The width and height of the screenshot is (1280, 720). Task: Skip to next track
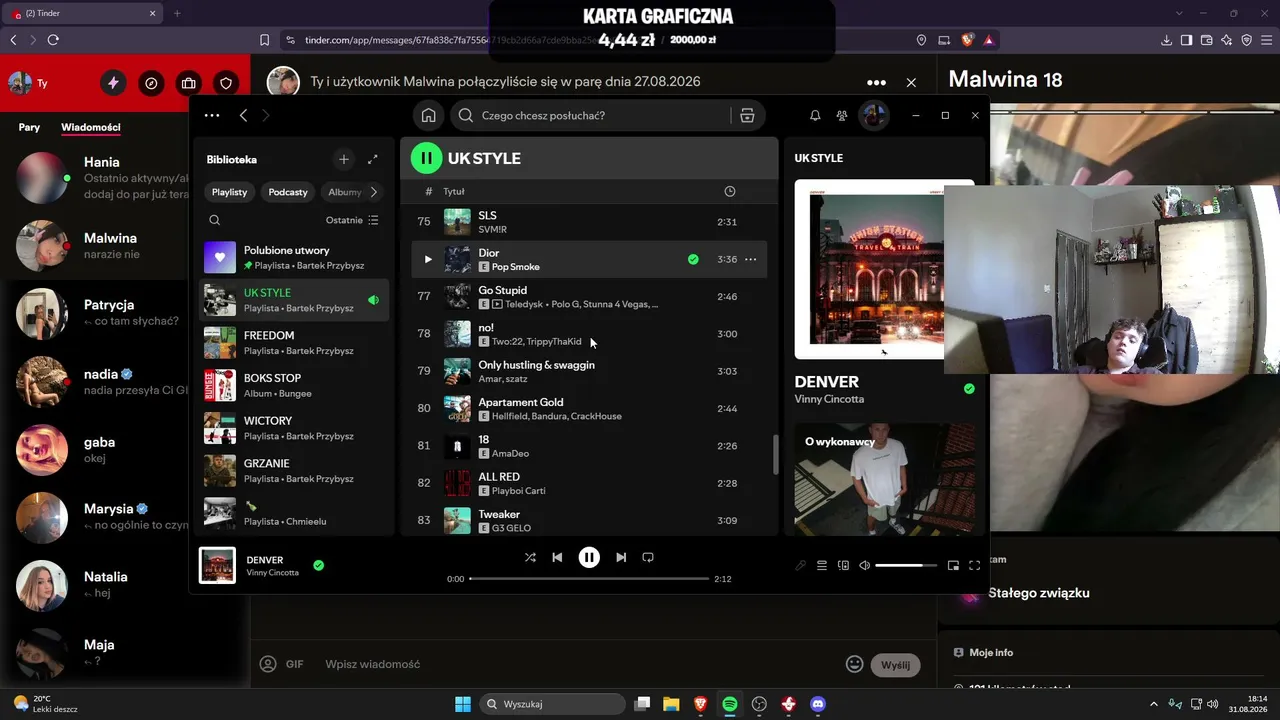click(x=621, y=557)
